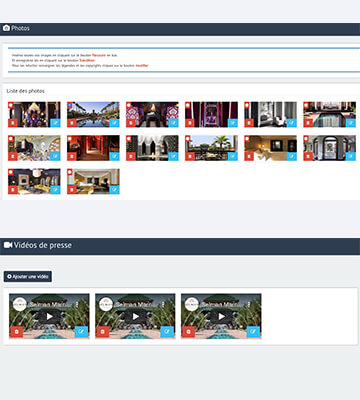
Task: Edit the beige room with framed pictures photo
Action: coord(292,156)
